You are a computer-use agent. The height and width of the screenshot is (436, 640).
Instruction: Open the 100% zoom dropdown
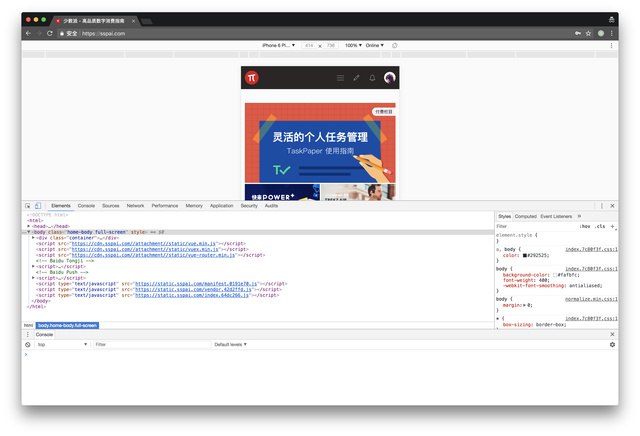[353, 45]
